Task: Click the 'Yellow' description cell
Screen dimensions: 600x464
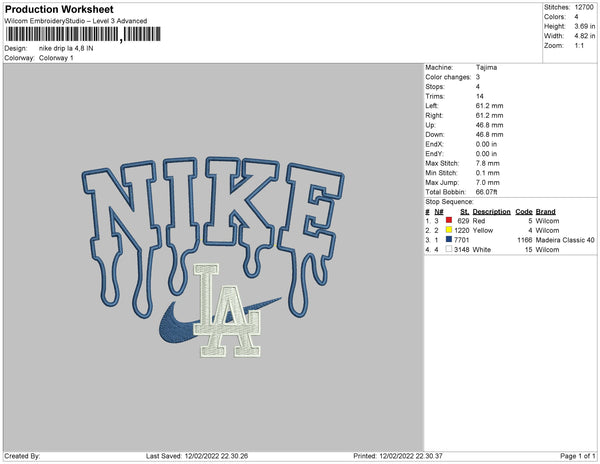Action: click(483, 230)
